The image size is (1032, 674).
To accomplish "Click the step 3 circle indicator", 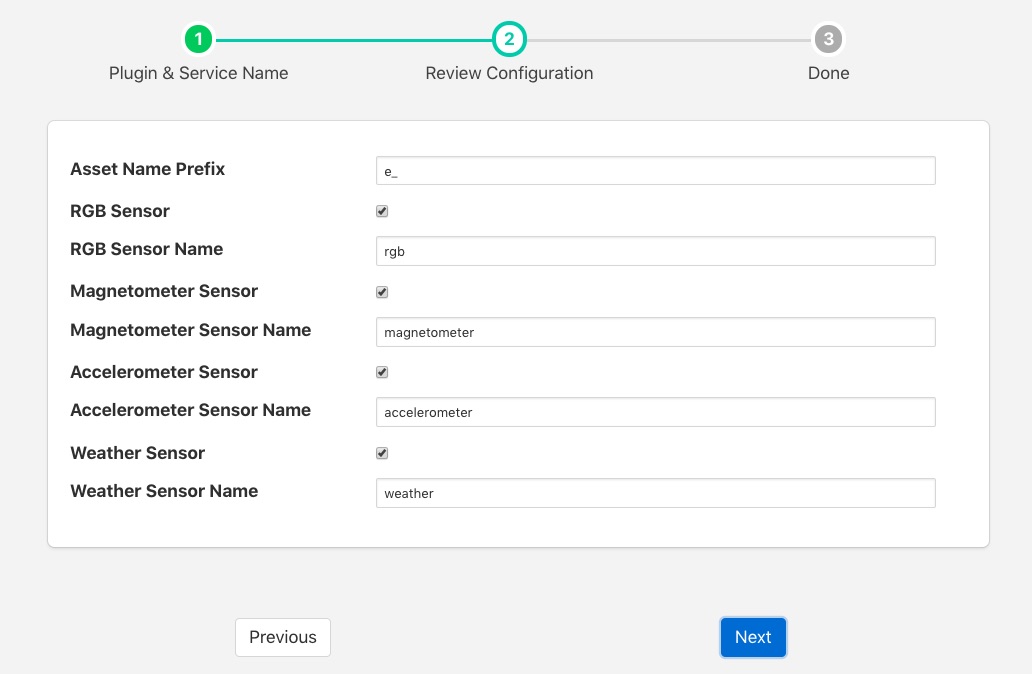I will [828, 40].
